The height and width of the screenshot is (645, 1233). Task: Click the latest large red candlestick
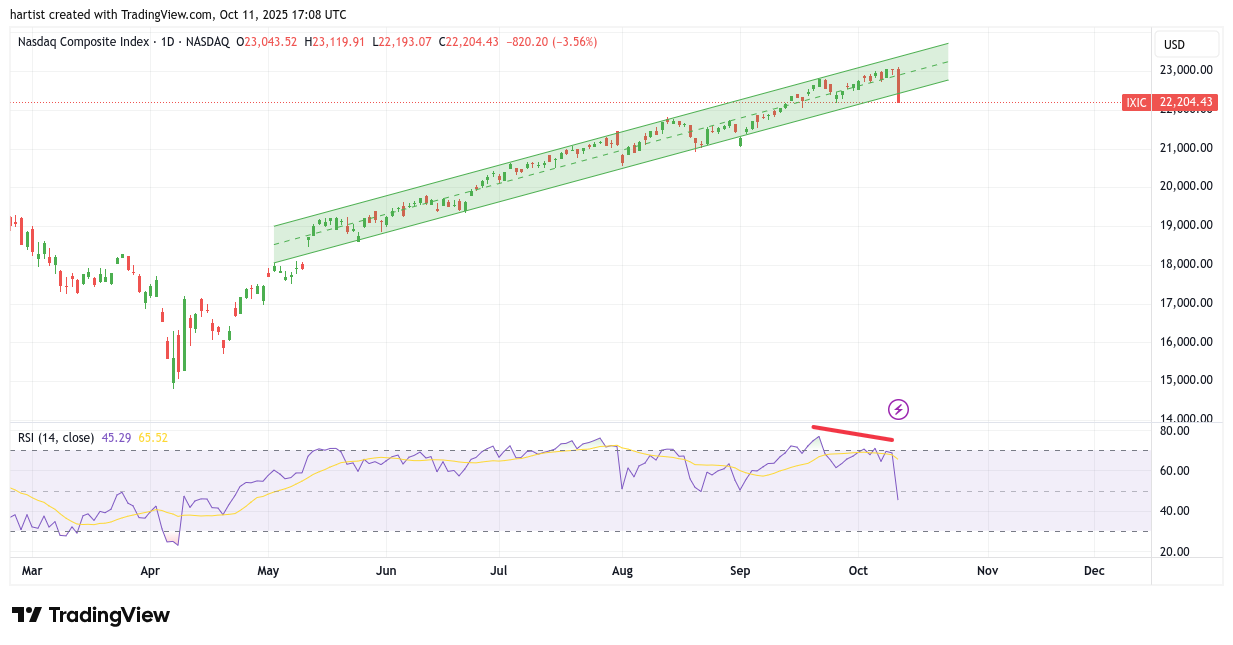[899, 86]
